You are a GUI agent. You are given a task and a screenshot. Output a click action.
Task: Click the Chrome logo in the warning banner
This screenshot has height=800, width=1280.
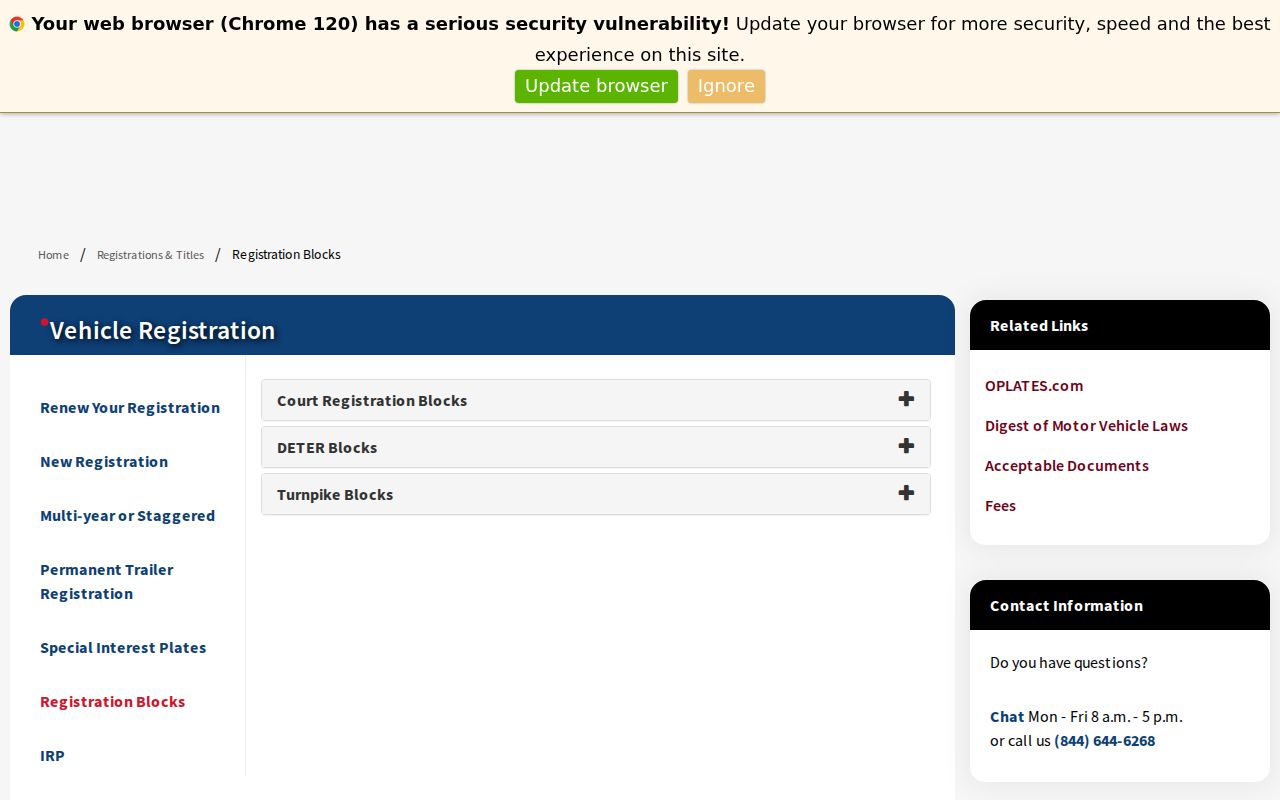click(17, 24)
